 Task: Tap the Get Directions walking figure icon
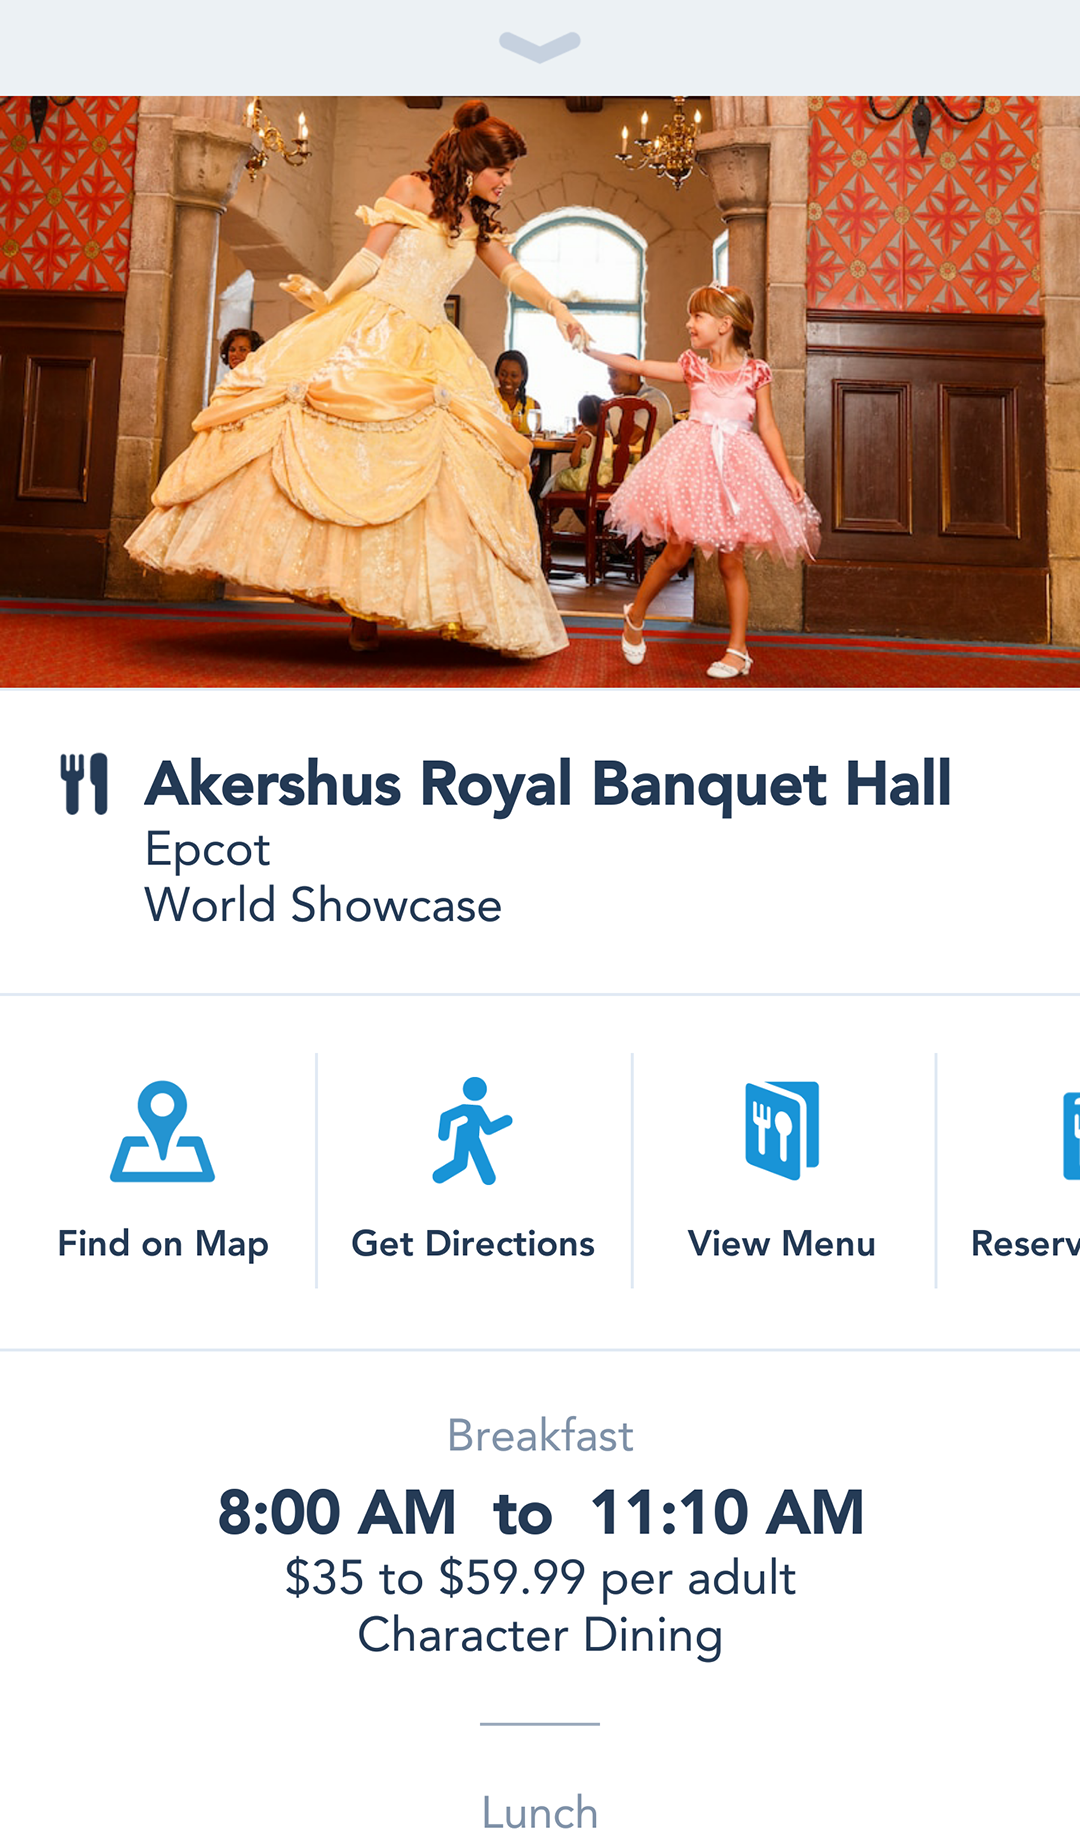[472, 1131]
